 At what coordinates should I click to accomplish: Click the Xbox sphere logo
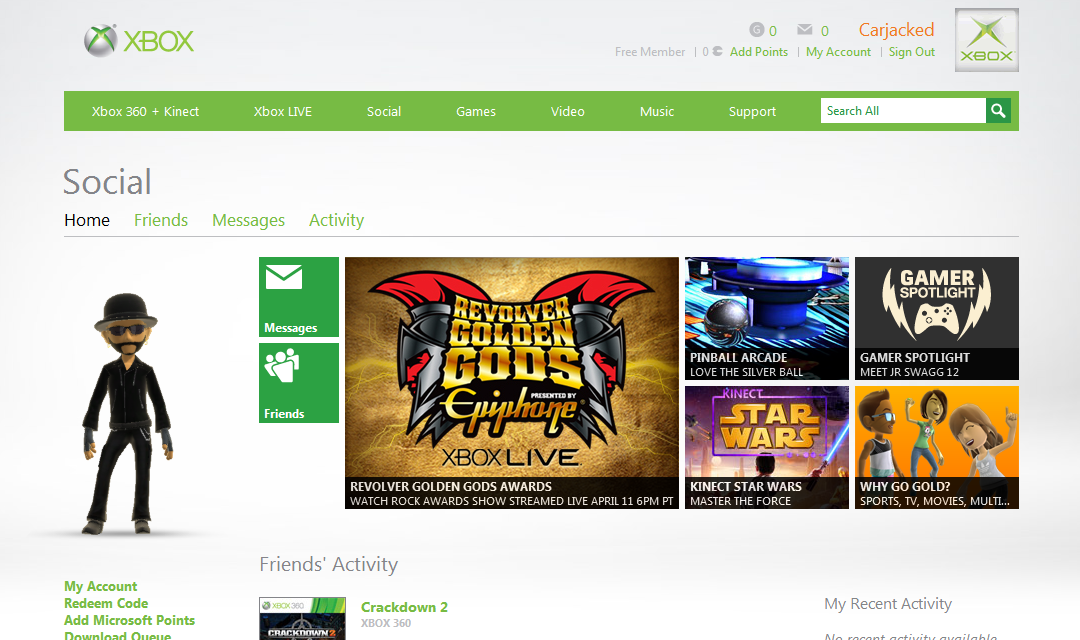101,41
